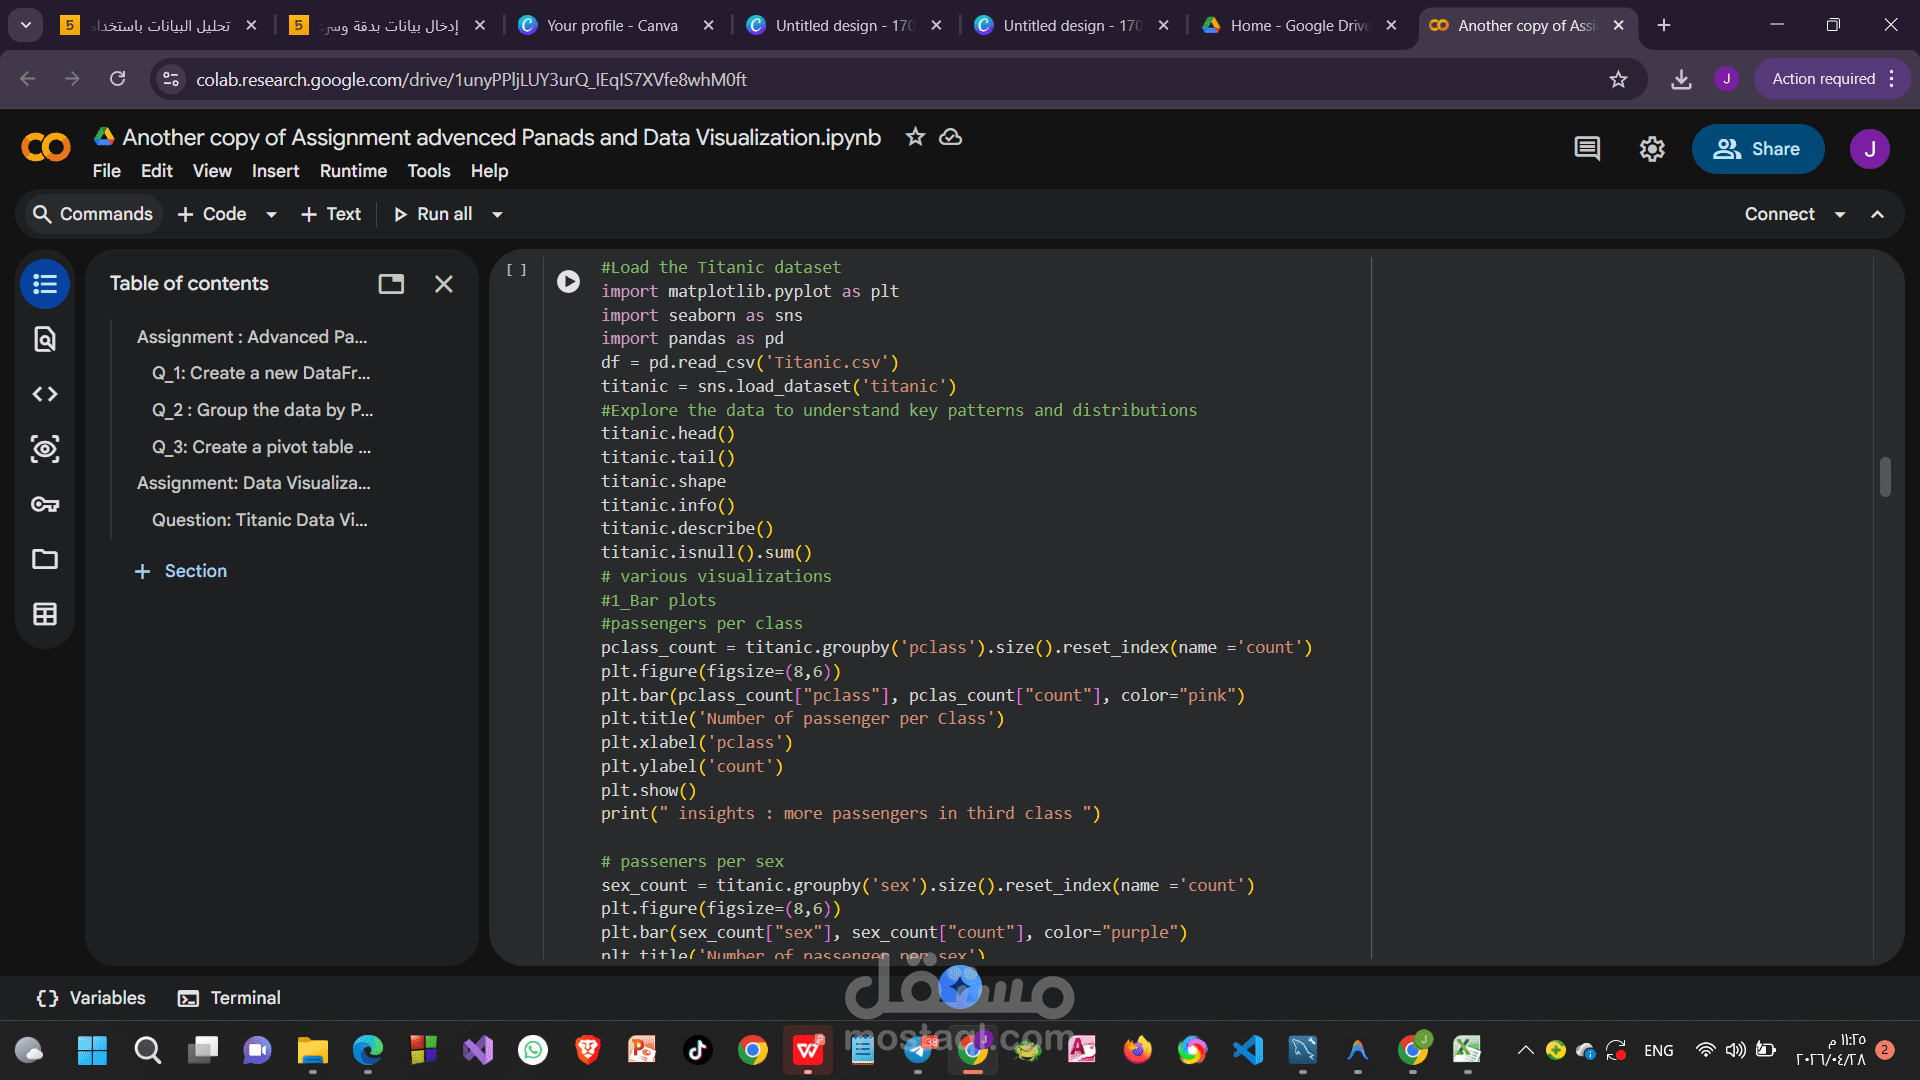
Task: Run the Titanic code cell
Action: pos(568,282)
